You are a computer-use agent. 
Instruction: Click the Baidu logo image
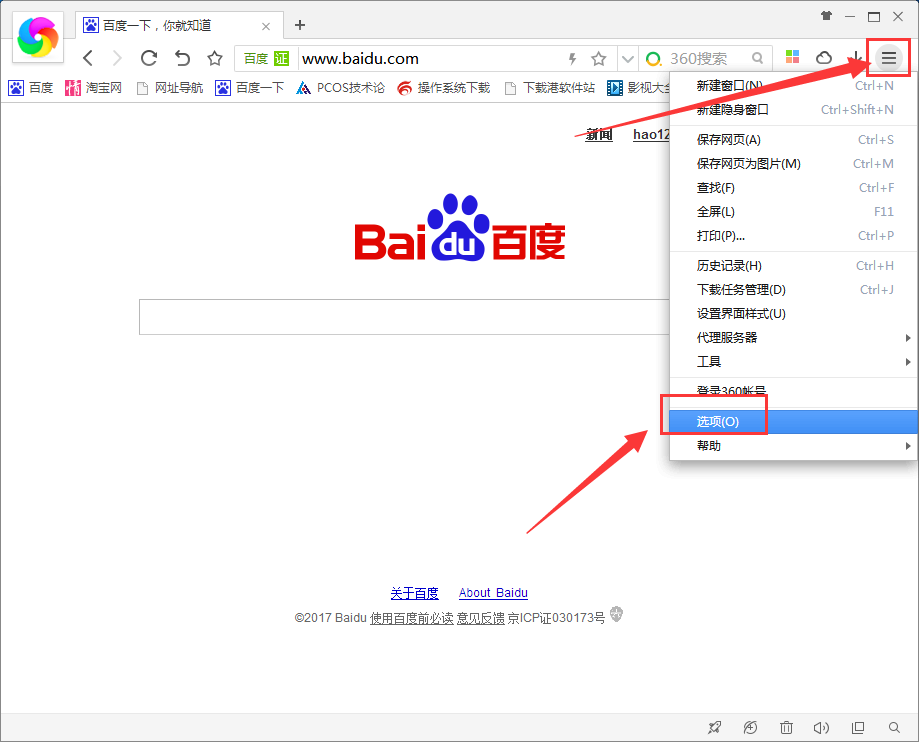click(x=460, y=228)
